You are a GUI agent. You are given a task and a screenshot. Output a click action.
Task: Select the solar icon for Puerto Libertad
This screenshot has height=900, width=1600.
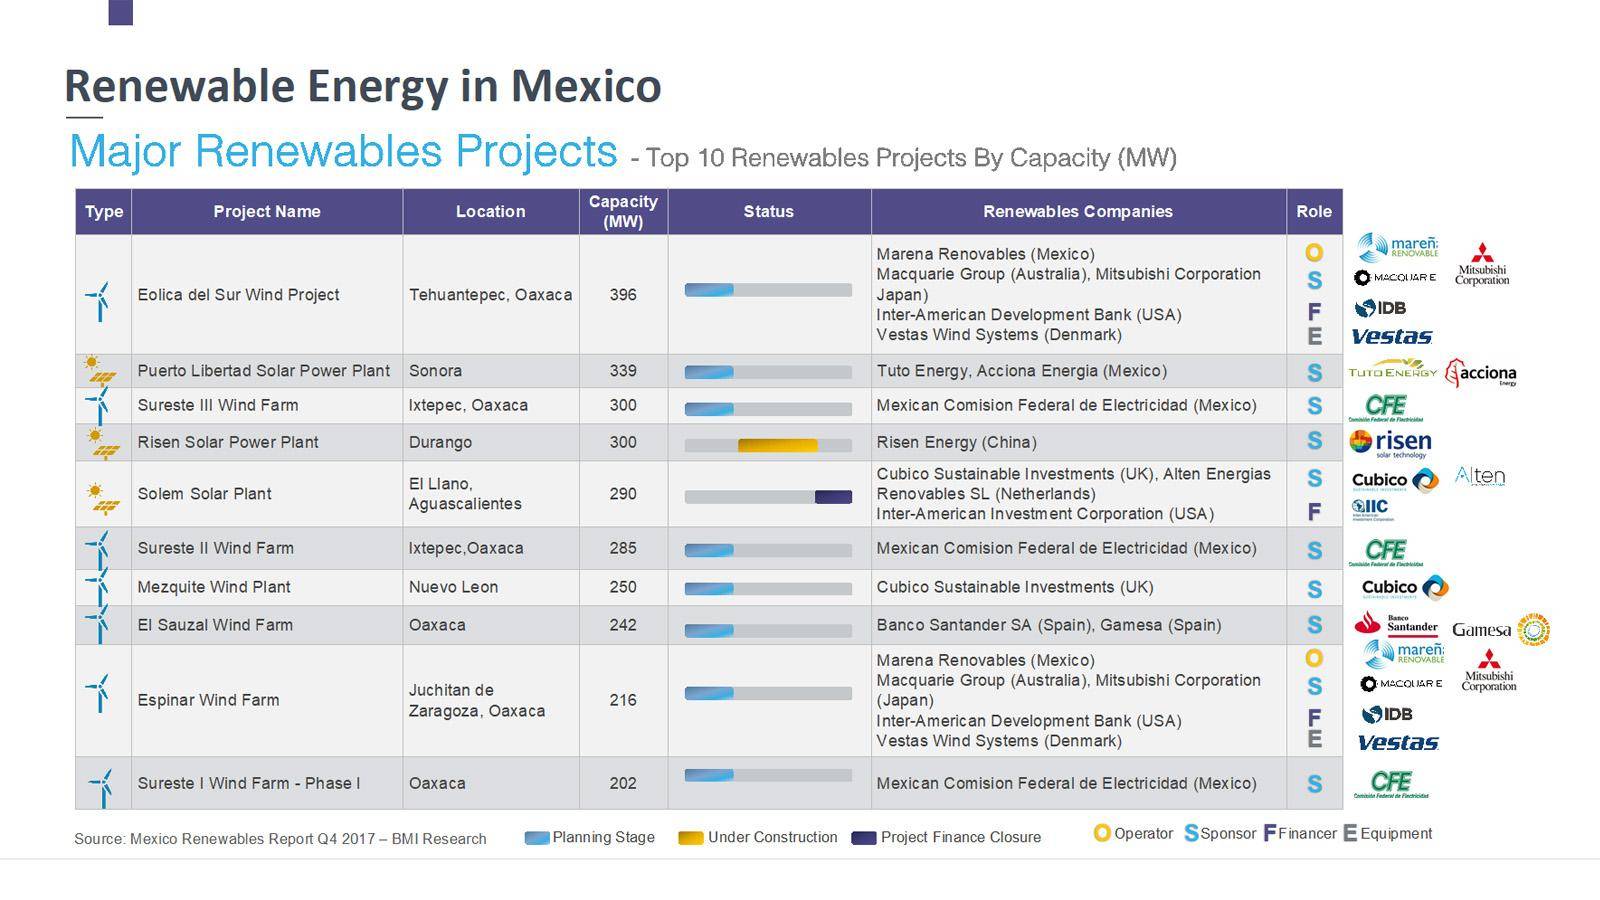point(99,370)
